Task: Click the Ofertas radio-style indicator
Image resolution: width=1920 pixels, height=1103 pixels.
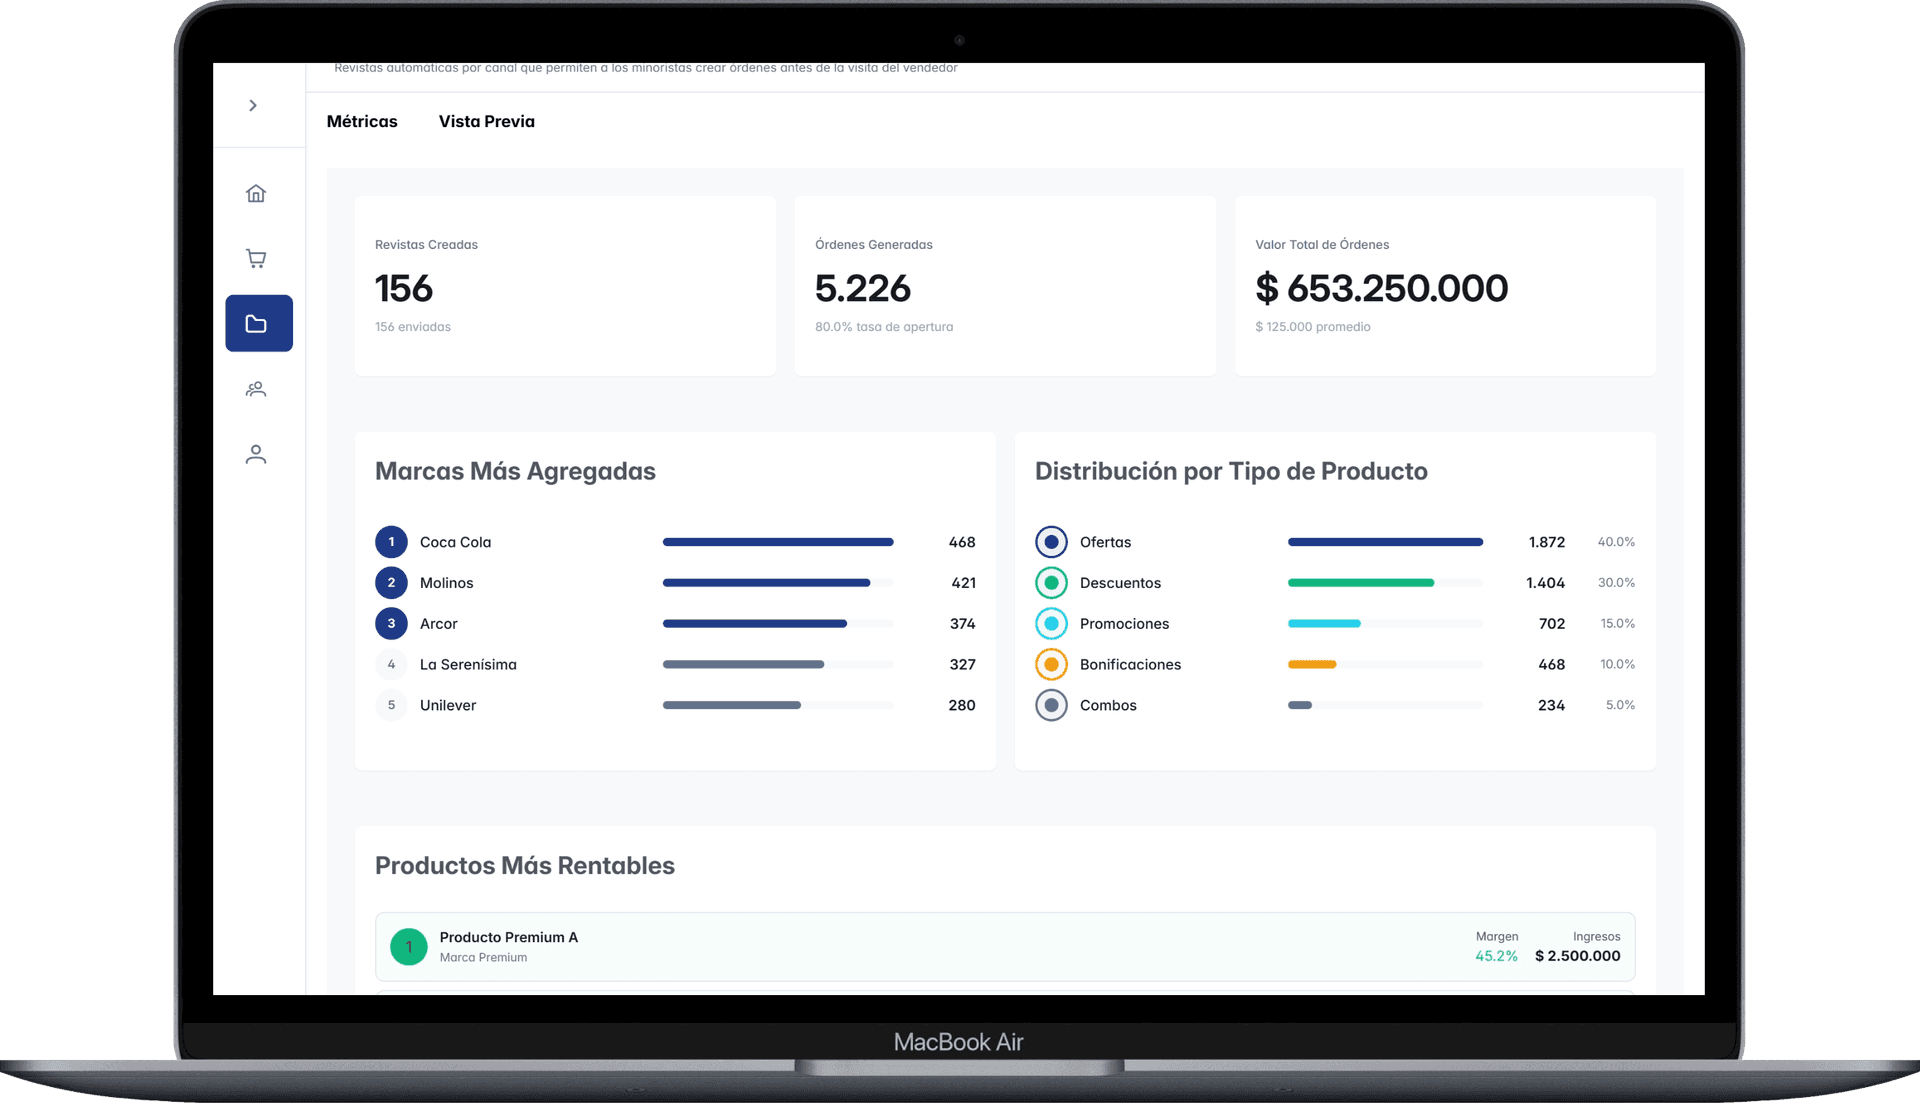Action: (x=1050, y=542)
